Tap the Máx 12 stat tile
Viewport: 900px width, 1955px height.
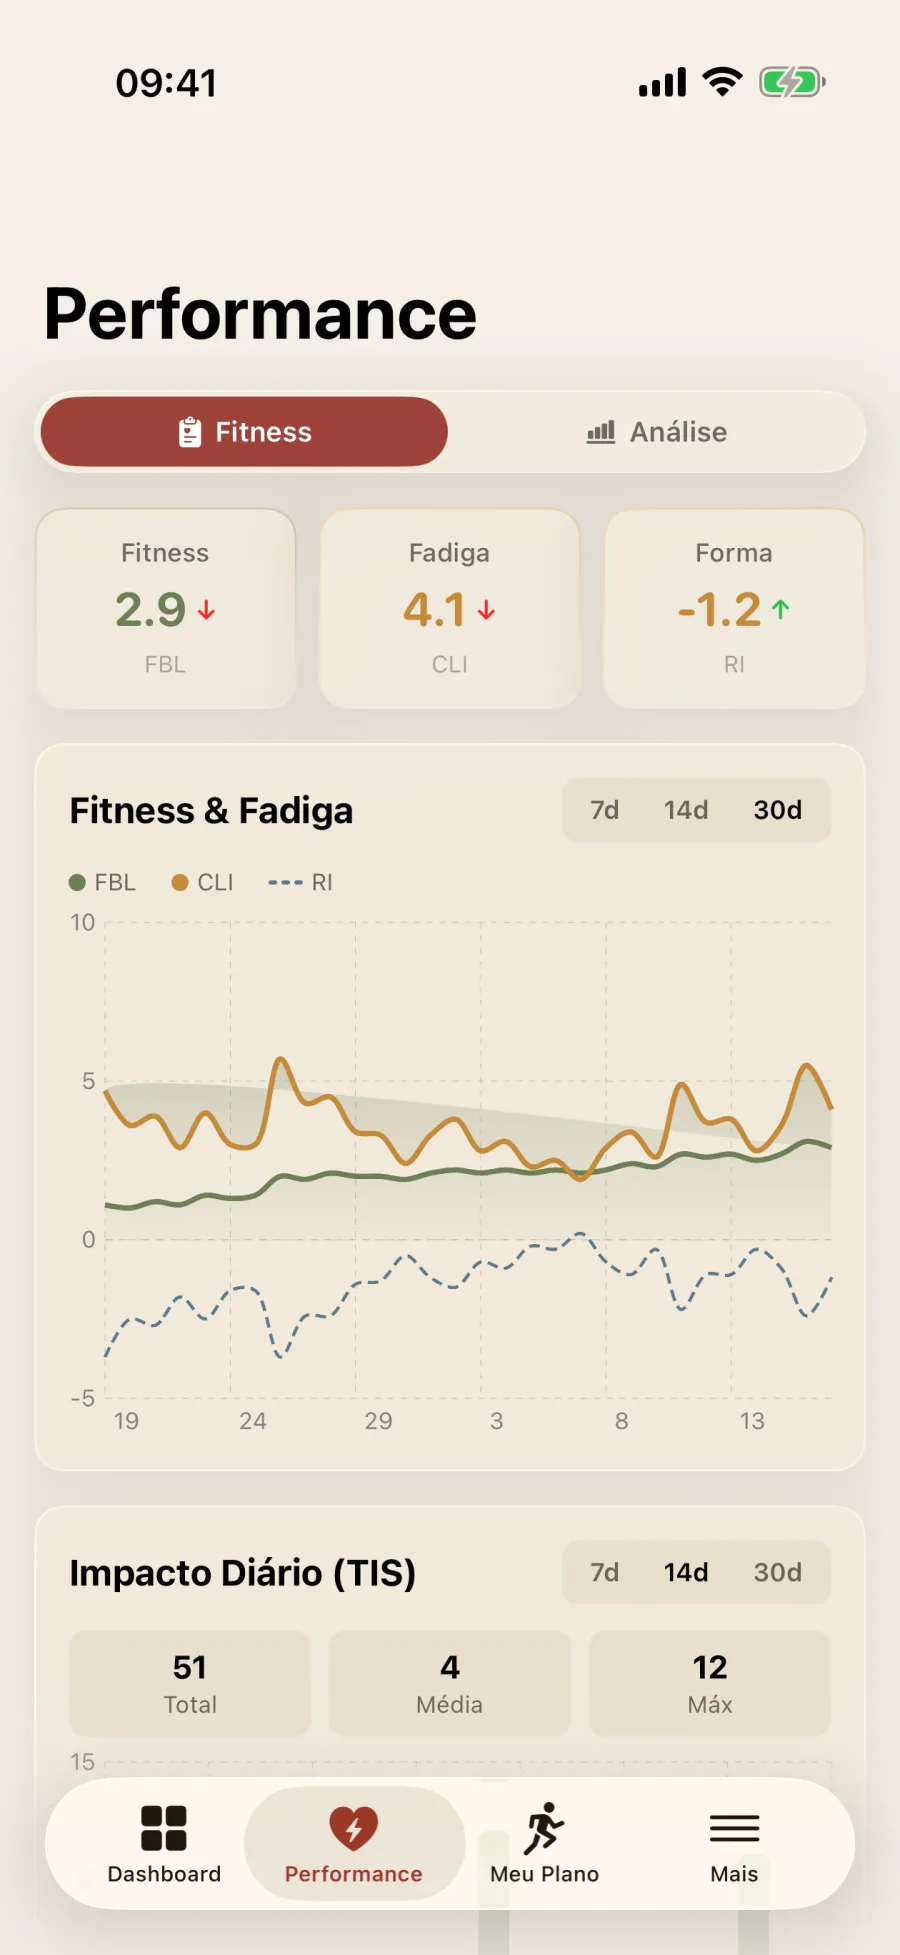tap(710, 1683)
